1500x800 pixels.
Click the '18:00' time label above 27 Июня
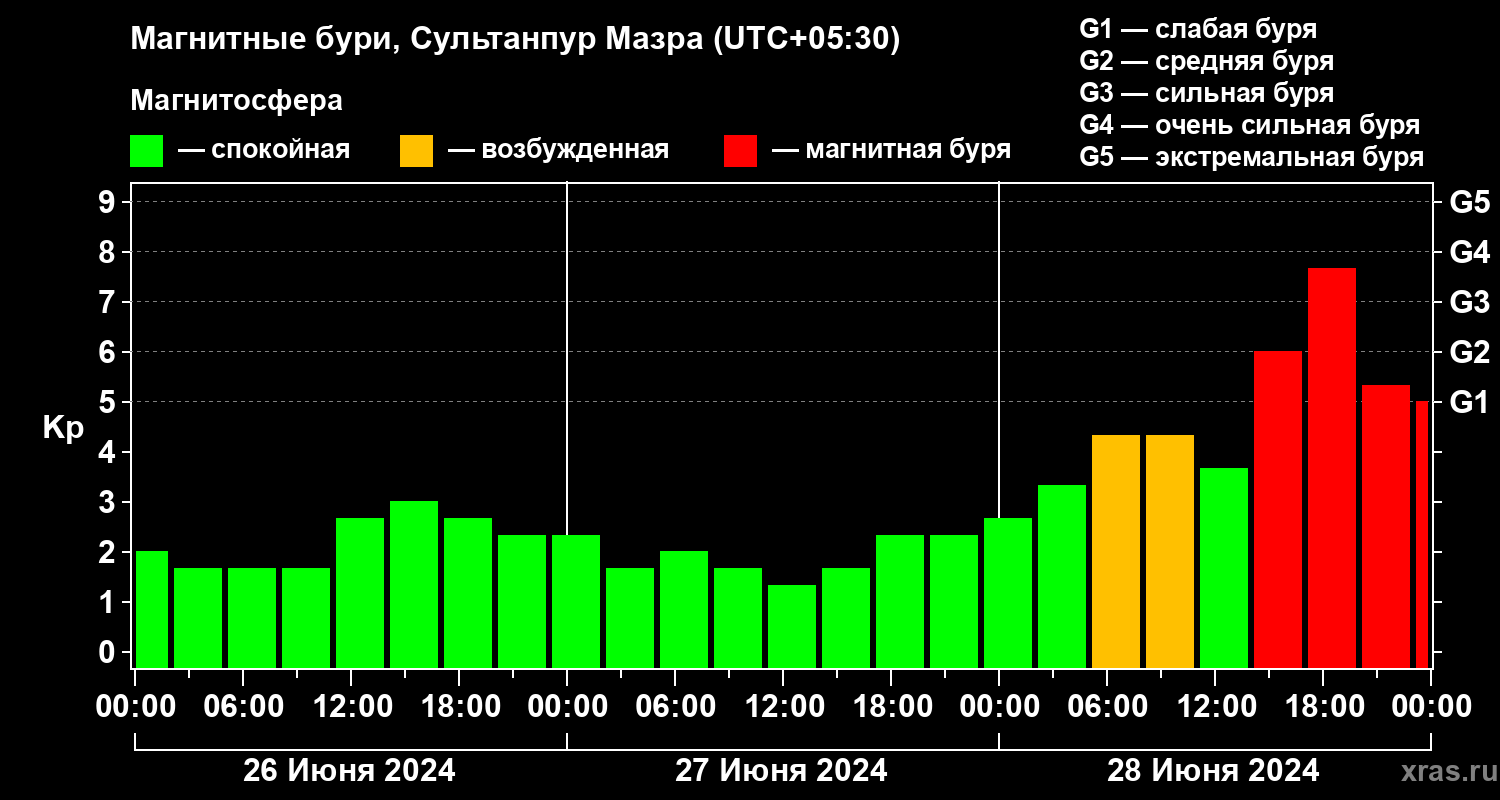(891, 706)
